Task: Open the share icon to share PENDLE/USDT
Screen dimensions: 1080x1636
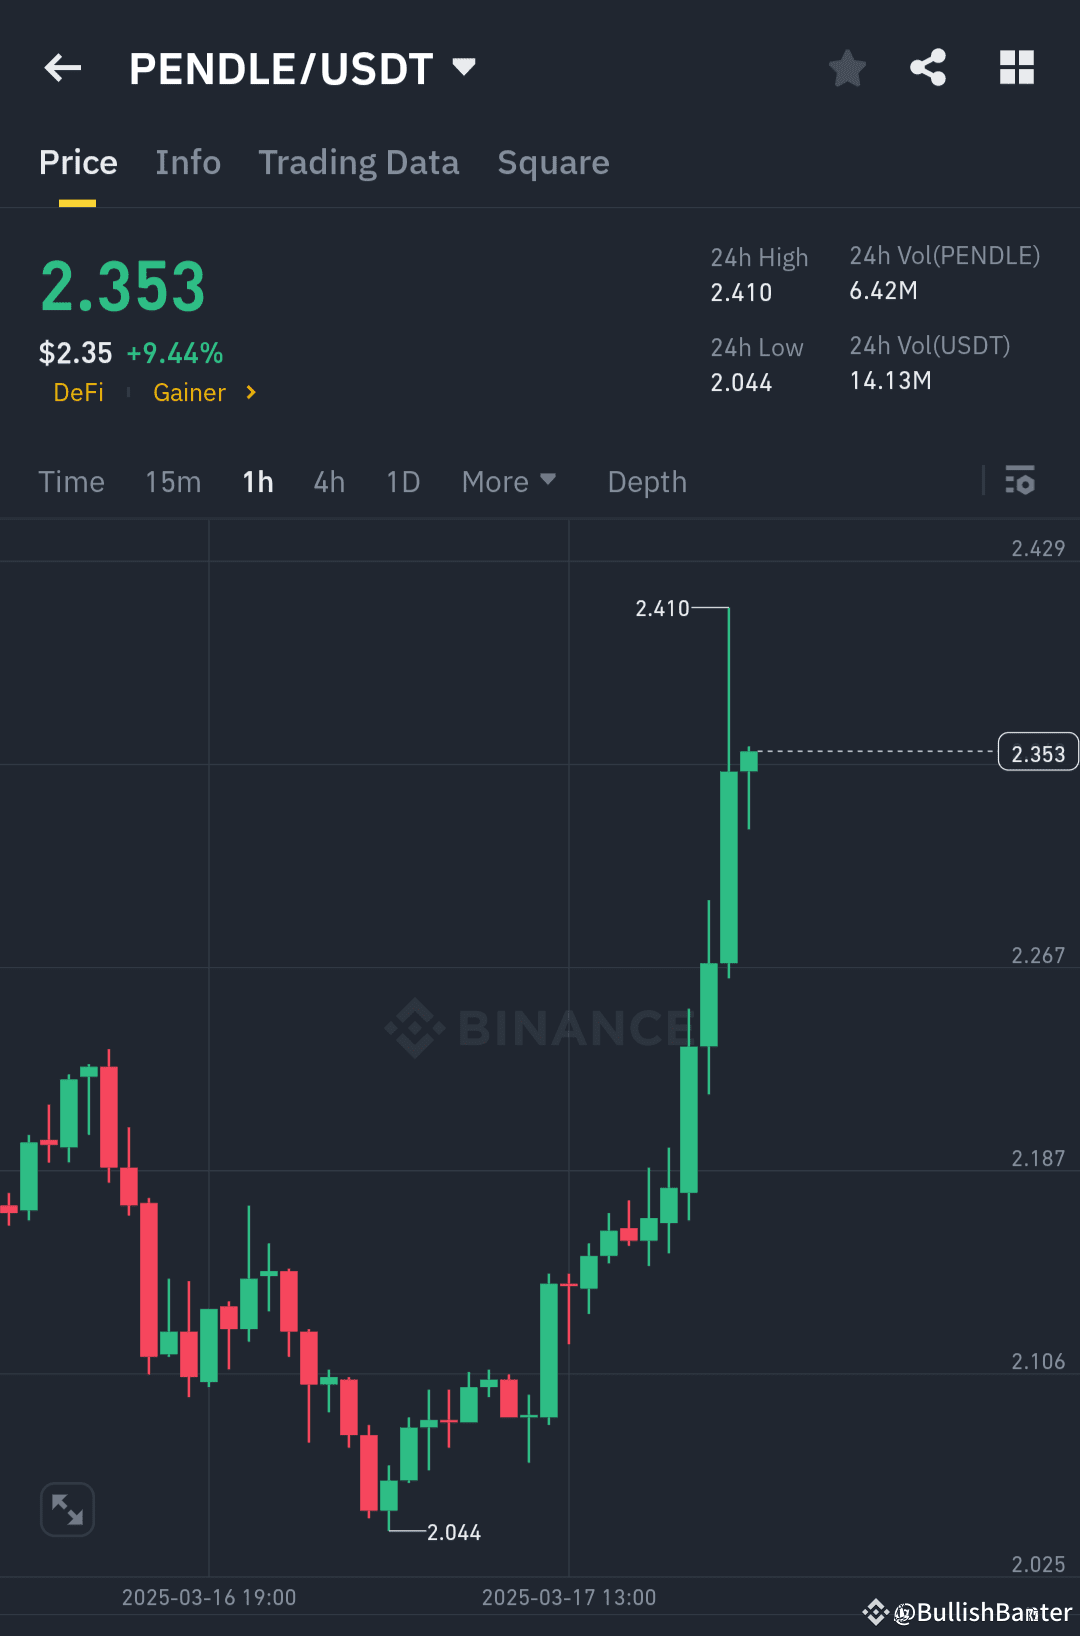Action: click(x=927, y=67)
